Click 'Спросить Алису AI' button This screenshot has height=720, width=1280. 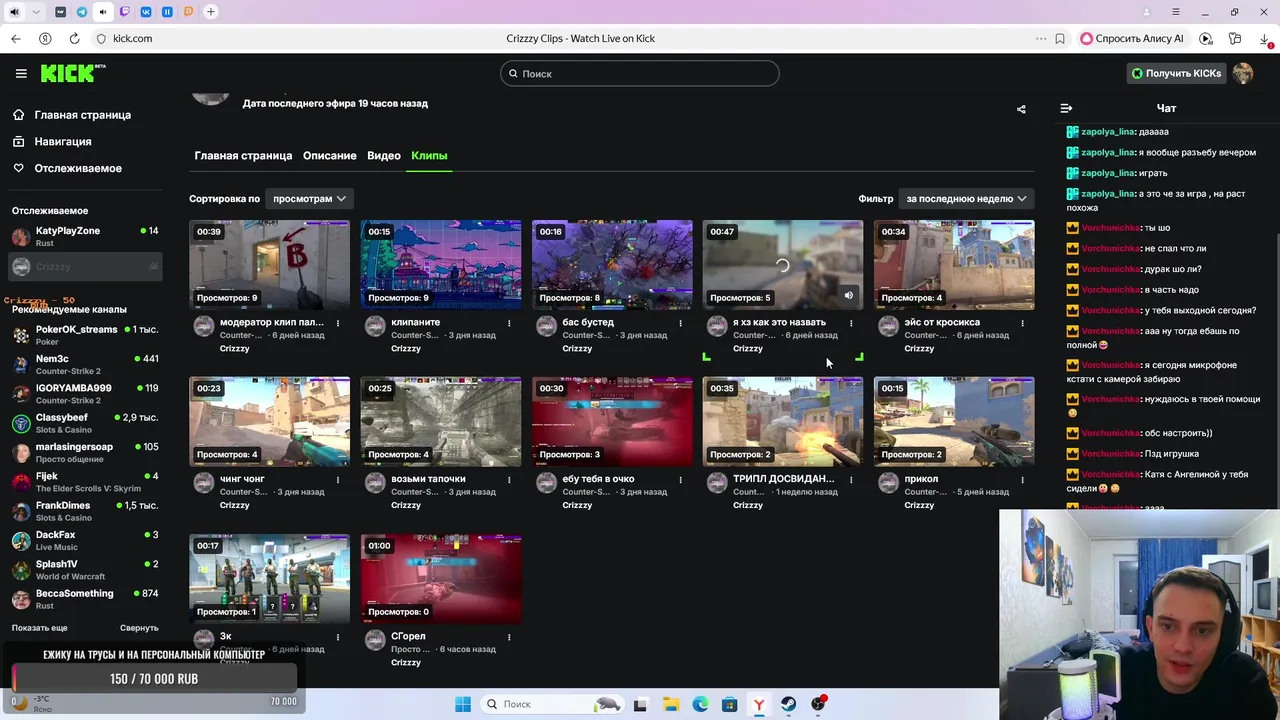[1131, 38]
